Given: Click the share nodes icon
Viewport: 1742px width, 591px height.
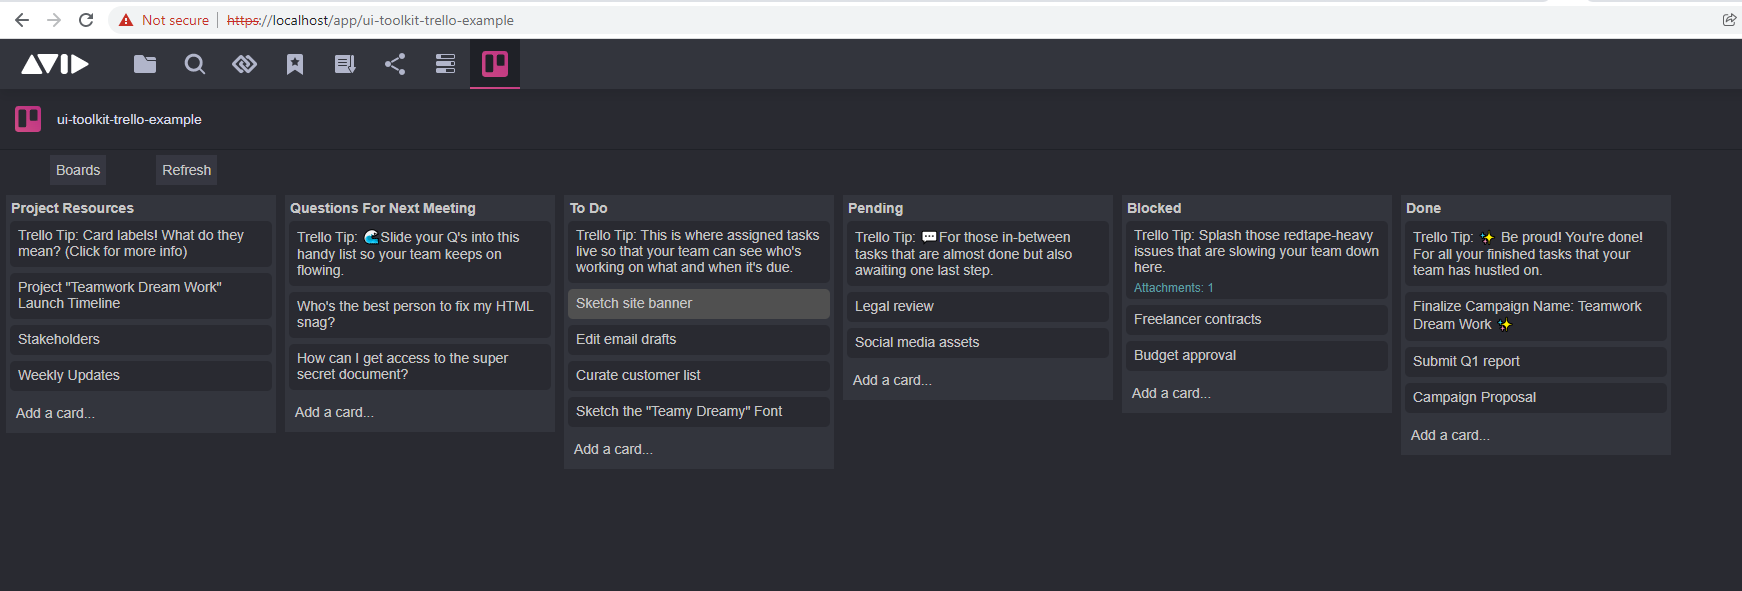Looking at the screenshot, I should point(395,64).
